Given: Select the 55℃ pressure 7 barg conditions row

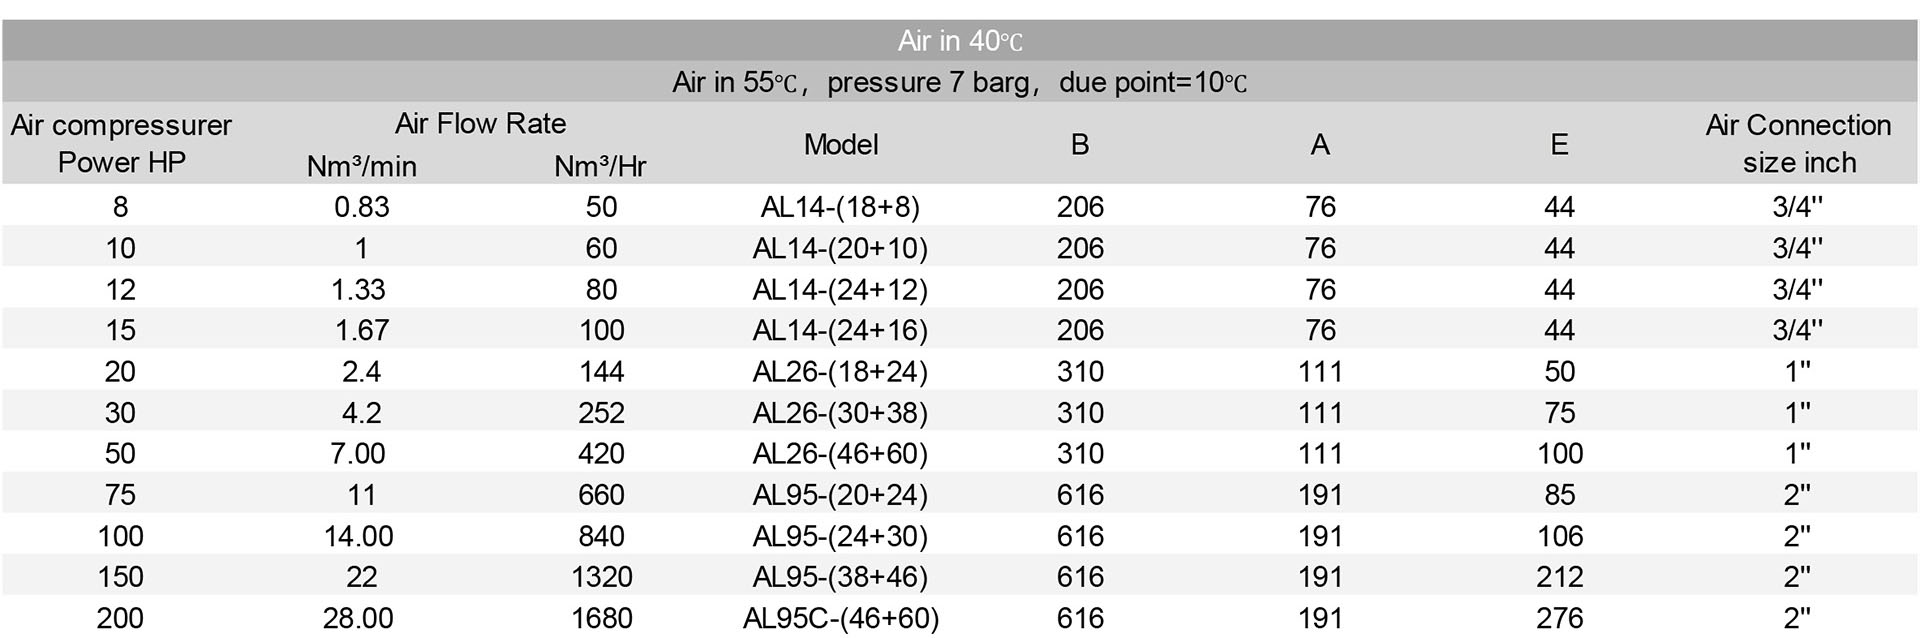Looking at the screenshot, I should click(x=960, y=82).
